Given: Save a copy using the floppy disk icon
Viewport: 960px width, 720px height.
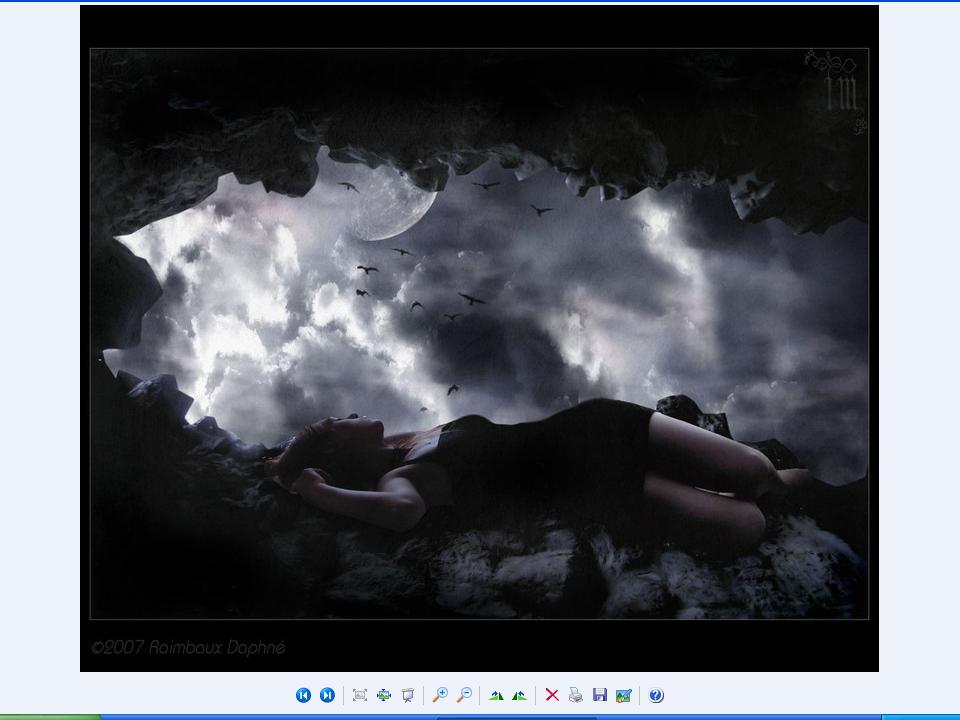Looking at the screenshot, I should tap(600, 694).
